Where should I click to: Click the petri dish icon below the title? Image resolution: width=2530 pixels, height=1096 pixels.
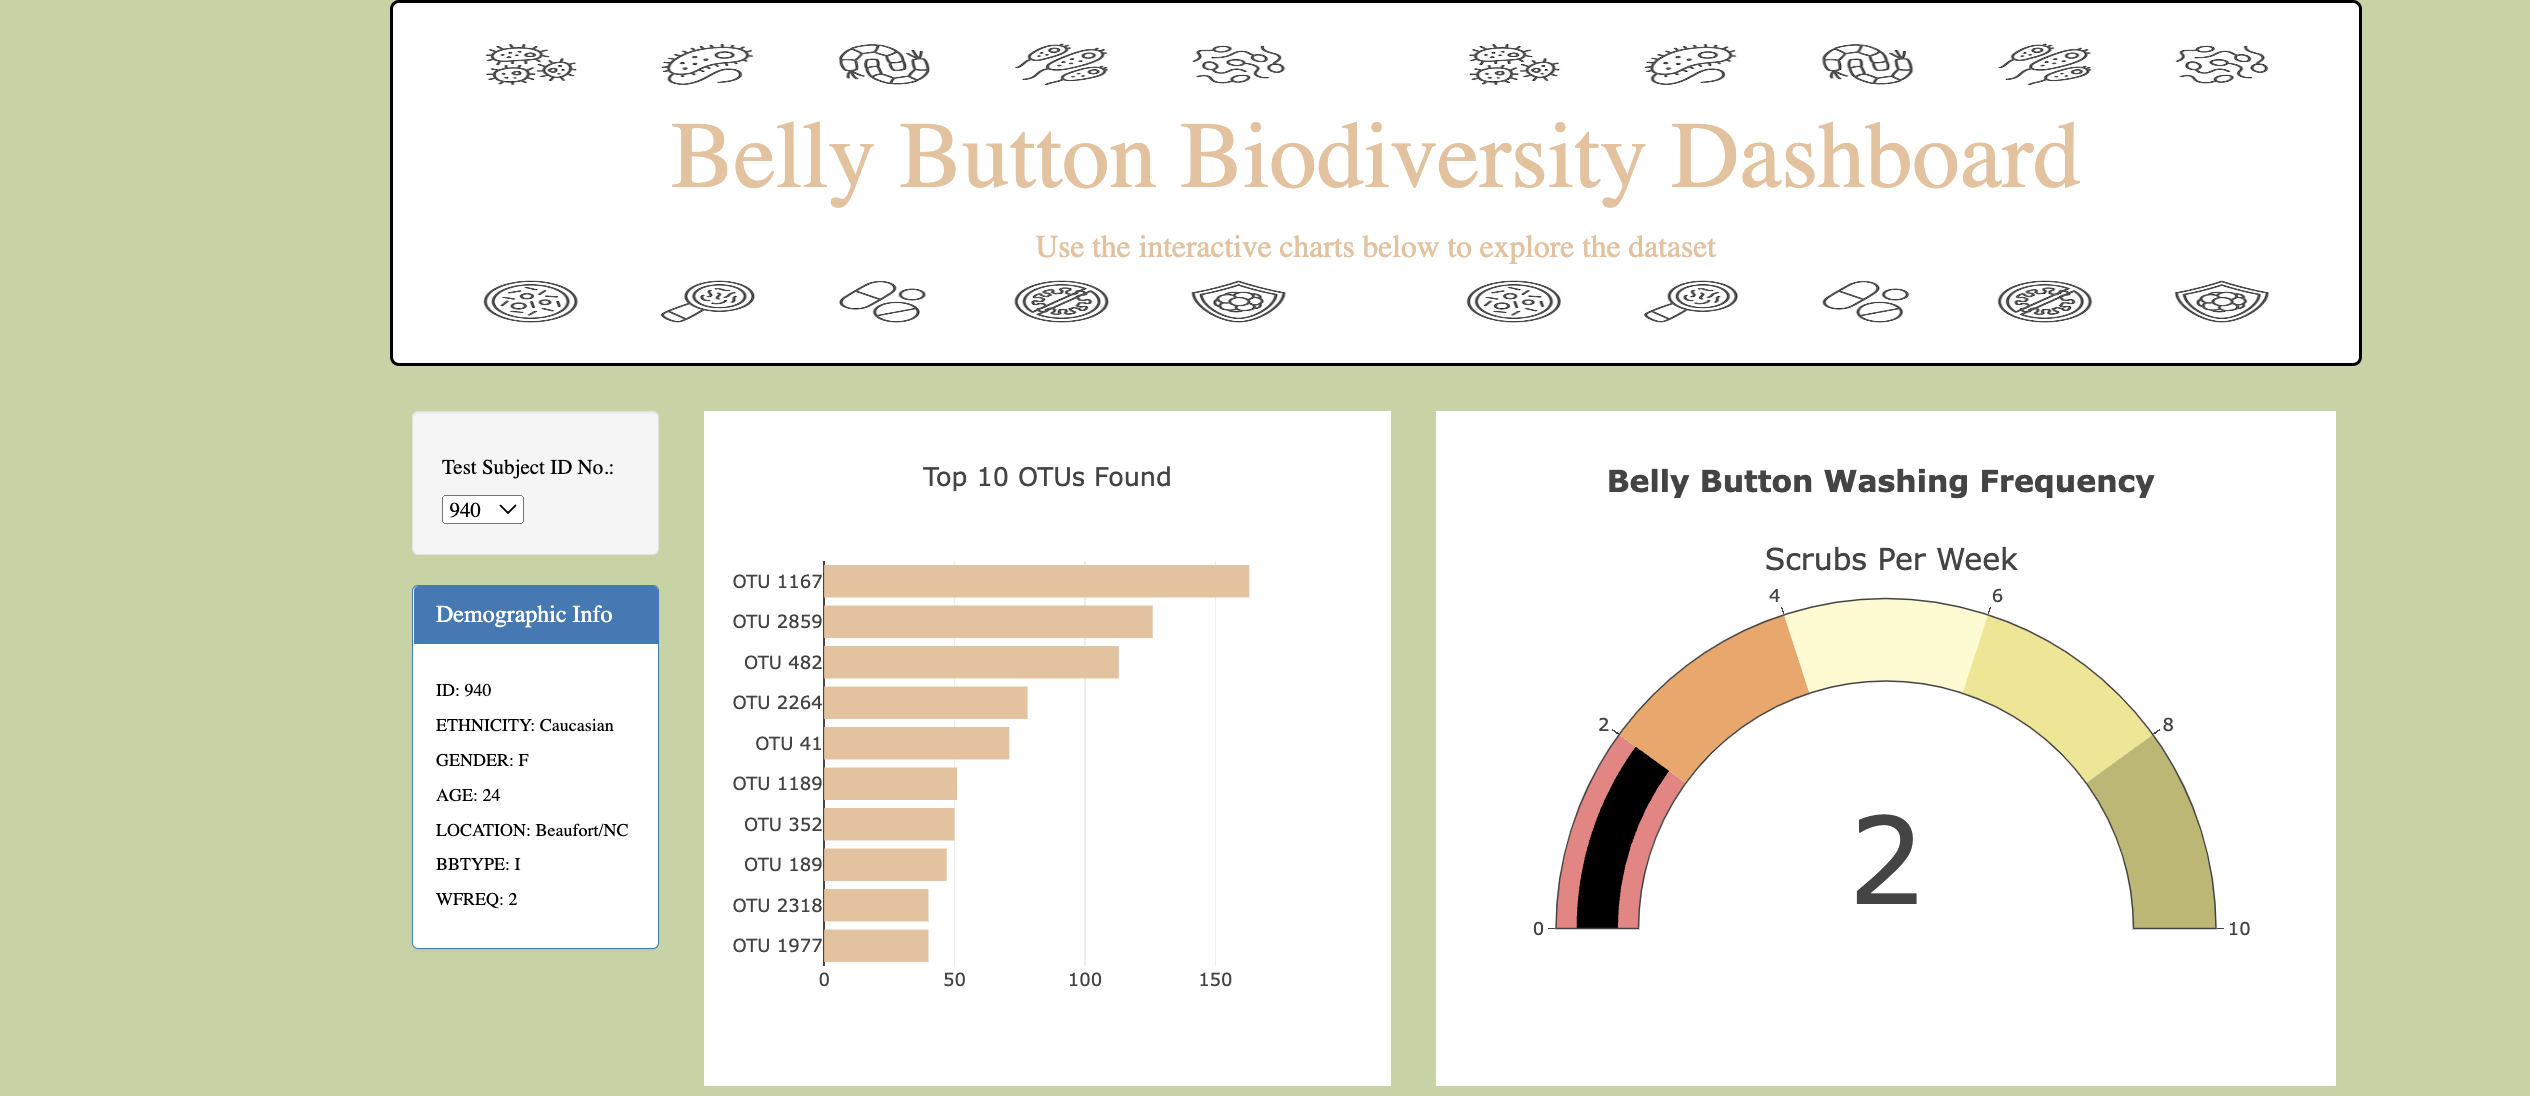(x=530, y=301)
